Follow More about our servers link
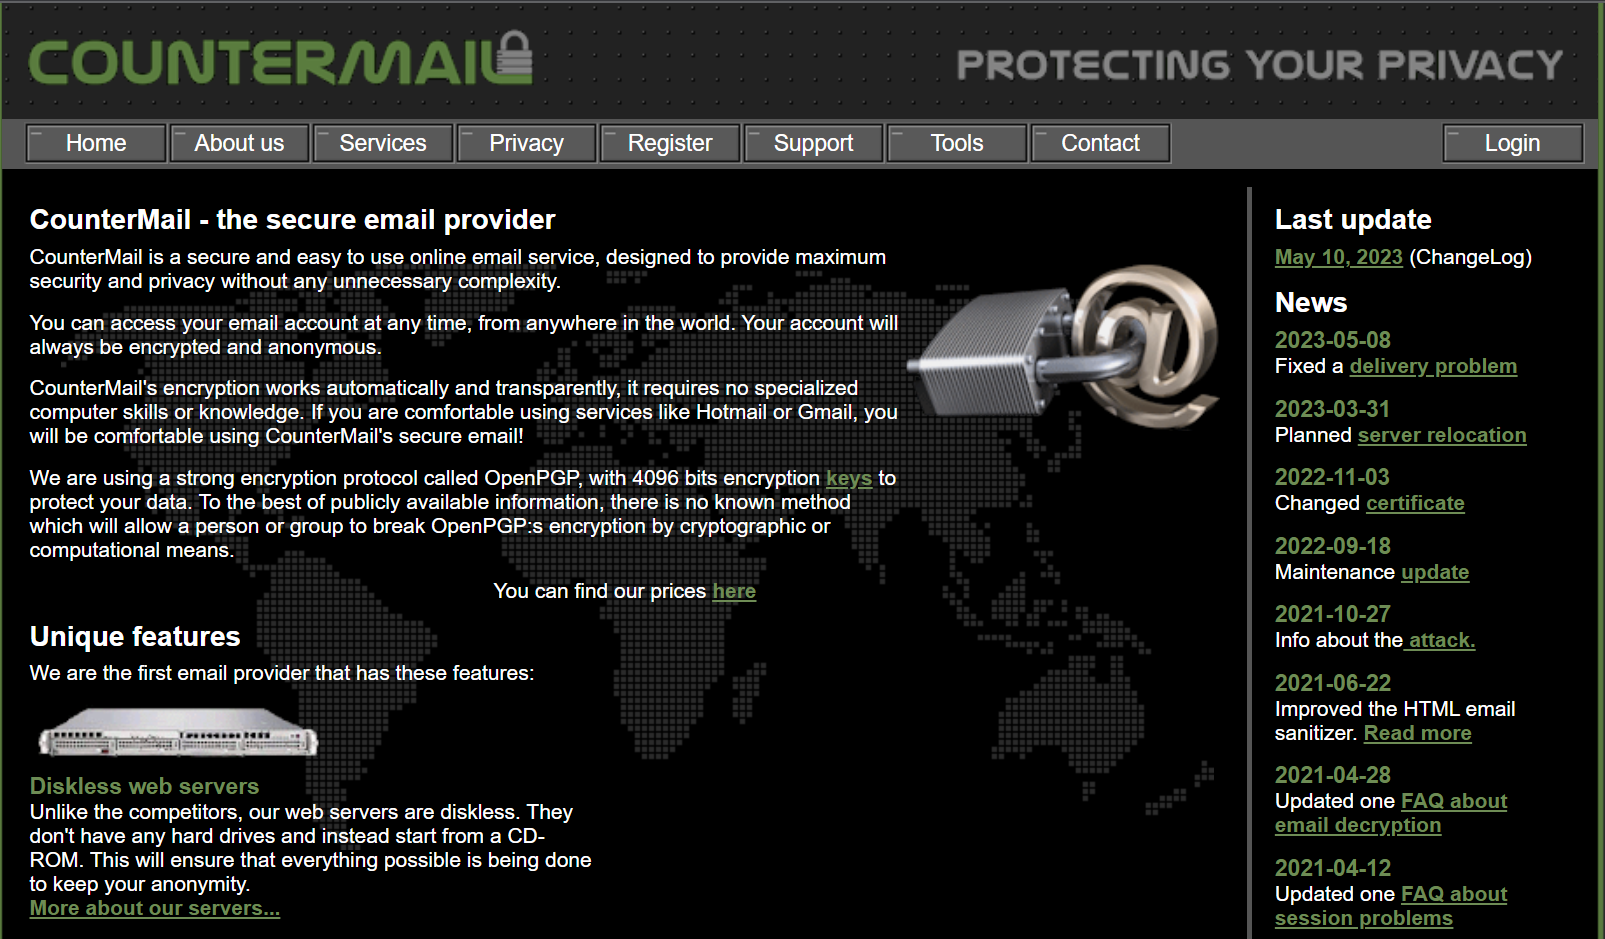 155,908
